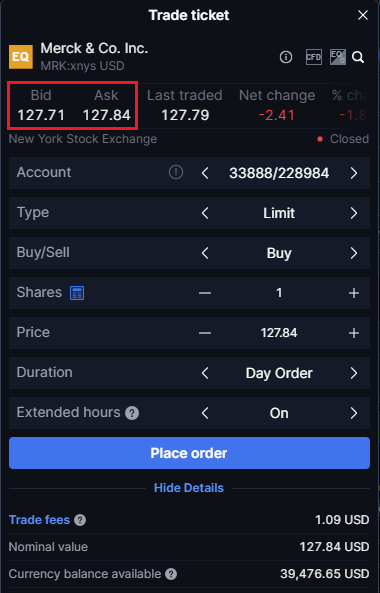The width and height of the screenshot is (380, 593).
Task: Switch Extended hours using left arrow
Action: tap(205, 413)
